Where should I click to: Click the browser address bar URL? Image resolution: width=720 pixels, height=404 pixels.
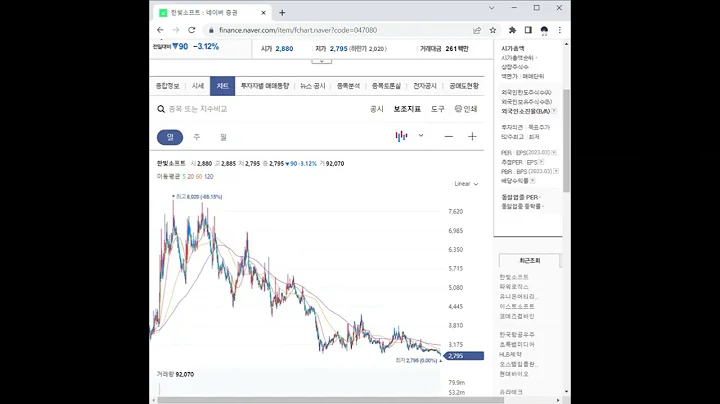point(298,30)
